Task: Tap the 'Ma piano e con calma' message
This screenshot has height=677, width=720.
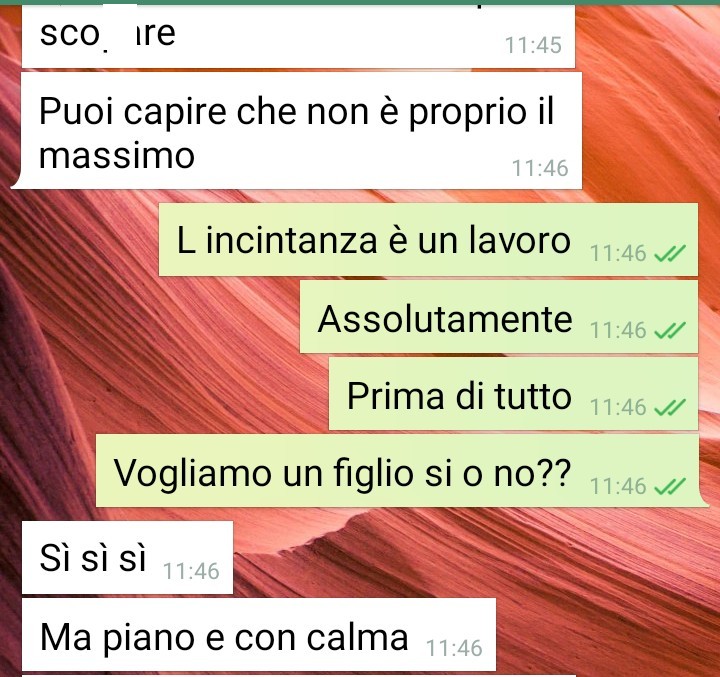Action: 259,634
